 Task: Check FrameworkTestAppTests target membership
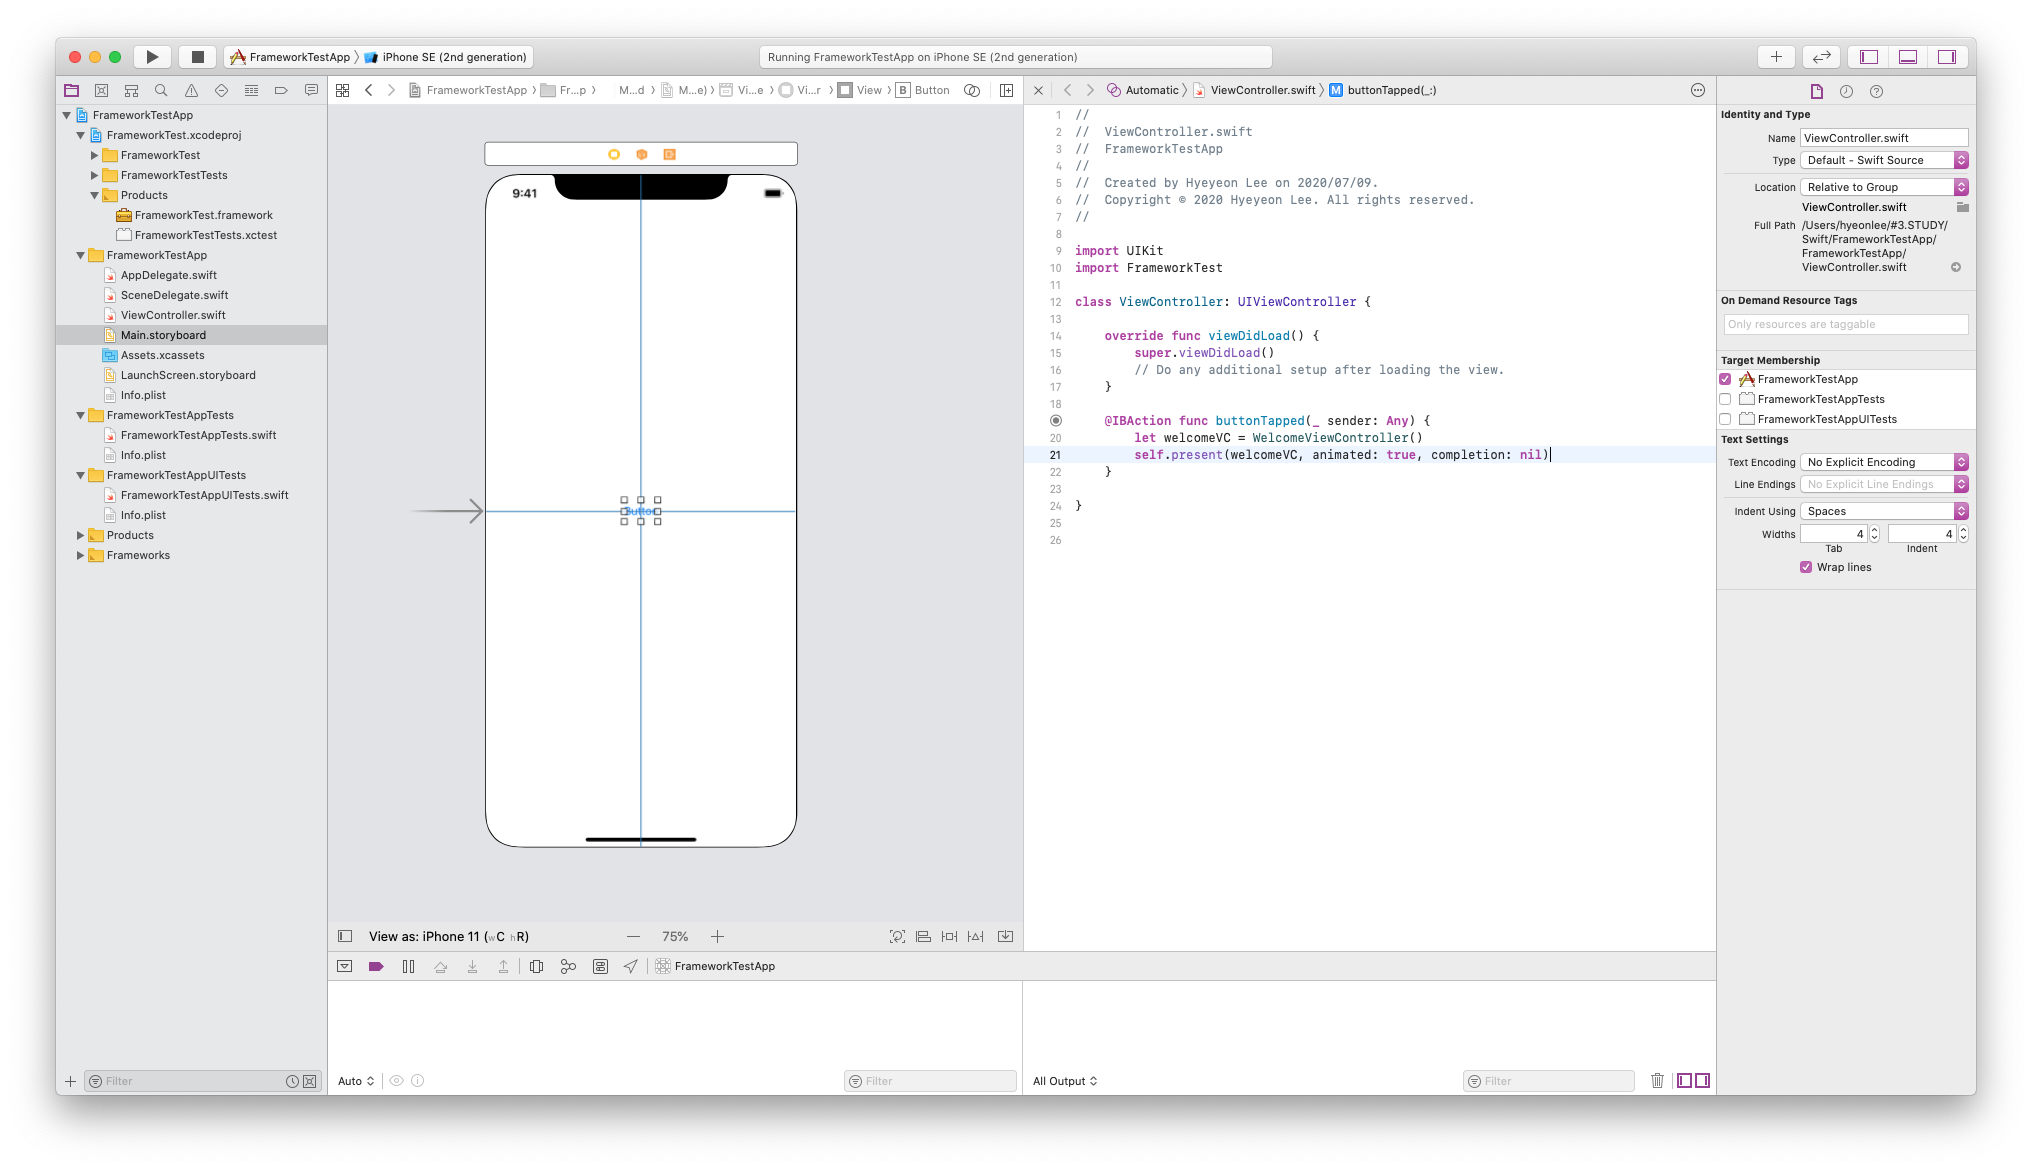[1725, 399]
